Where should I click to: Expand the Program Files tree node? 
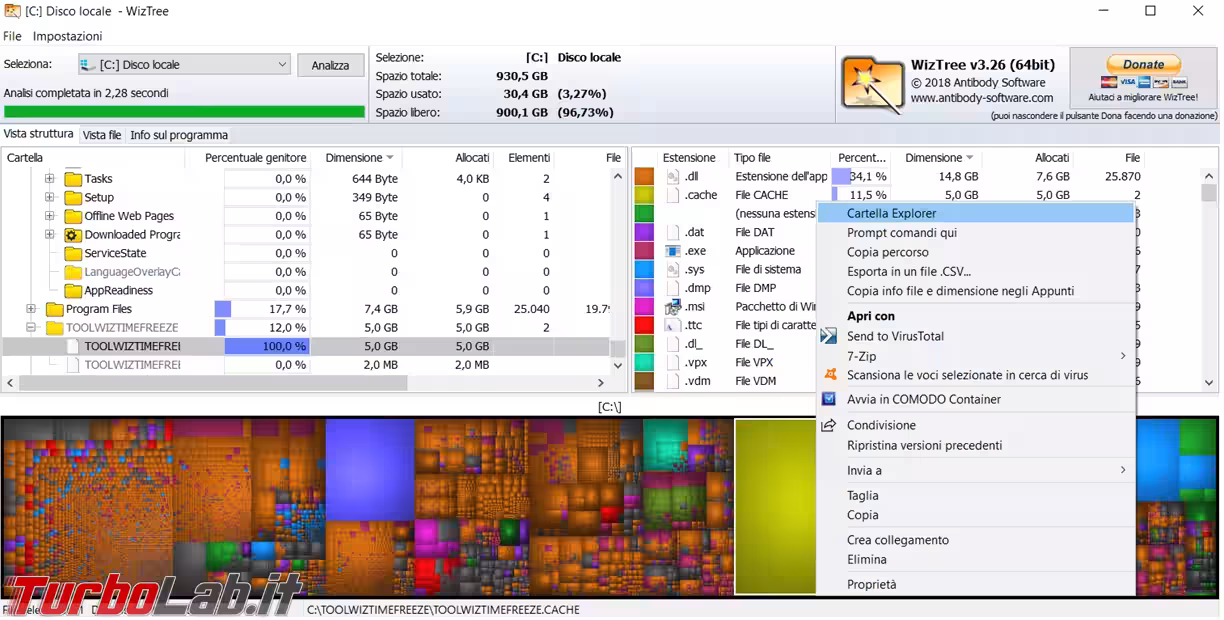(x=31, y=310)
